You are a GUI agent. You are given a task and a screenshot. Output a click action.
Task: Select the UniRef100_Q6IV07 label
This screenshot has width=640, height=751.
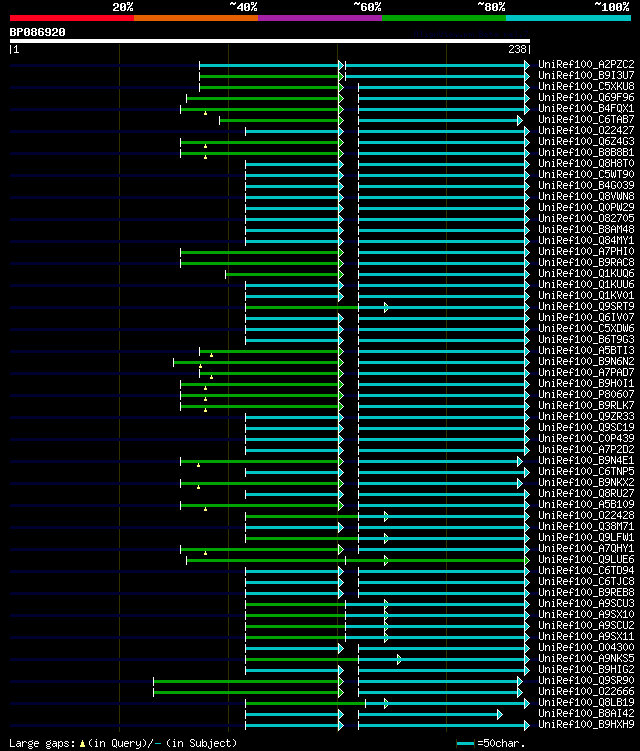point(586,318)
